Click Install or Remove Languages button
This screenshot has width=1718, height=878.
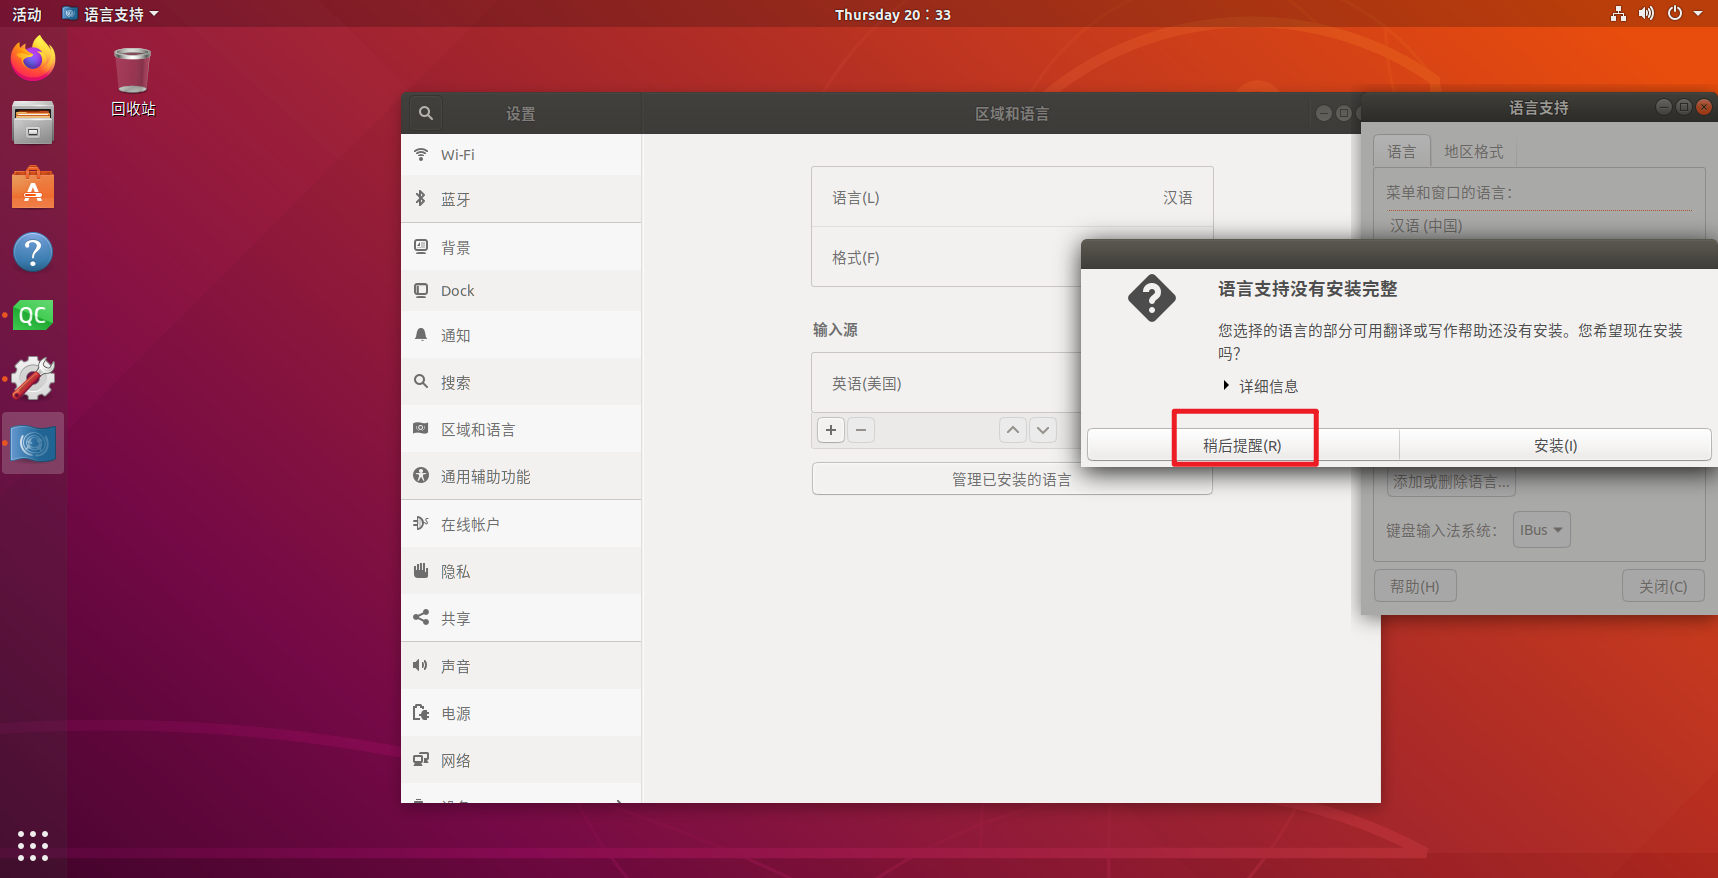(x=1450, y=482)
